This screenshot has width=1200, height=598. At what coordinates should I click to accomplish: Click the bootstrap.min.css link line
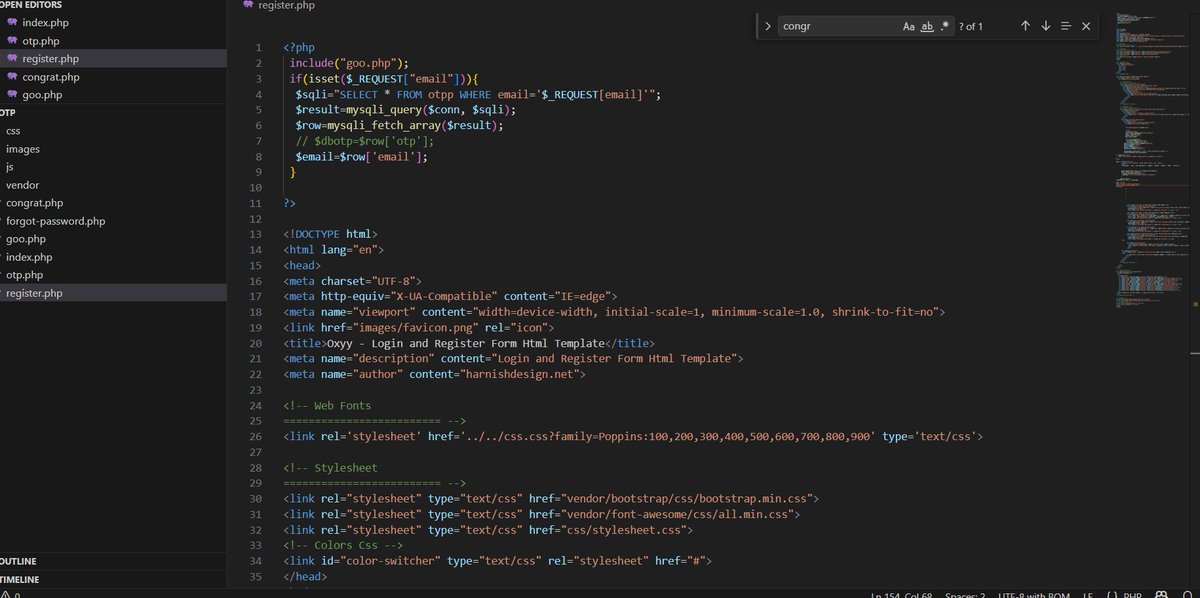(551, 498)
